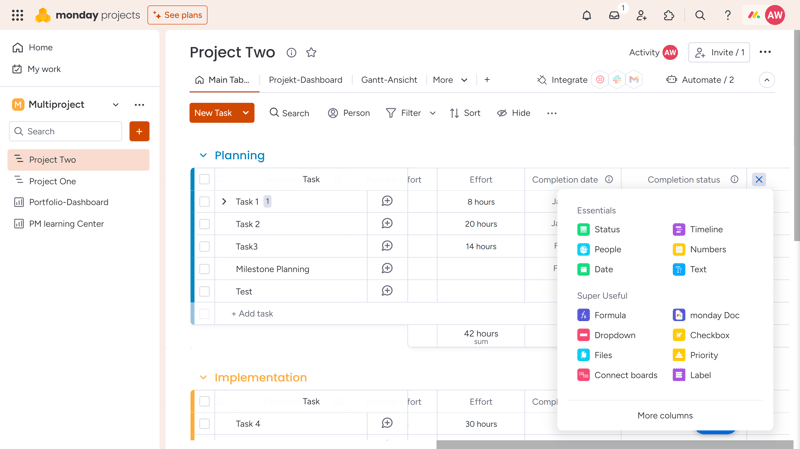800x449 pixels.
Task: Select the Milestone Planning row checkbox
Action: (x=205, y=269)
